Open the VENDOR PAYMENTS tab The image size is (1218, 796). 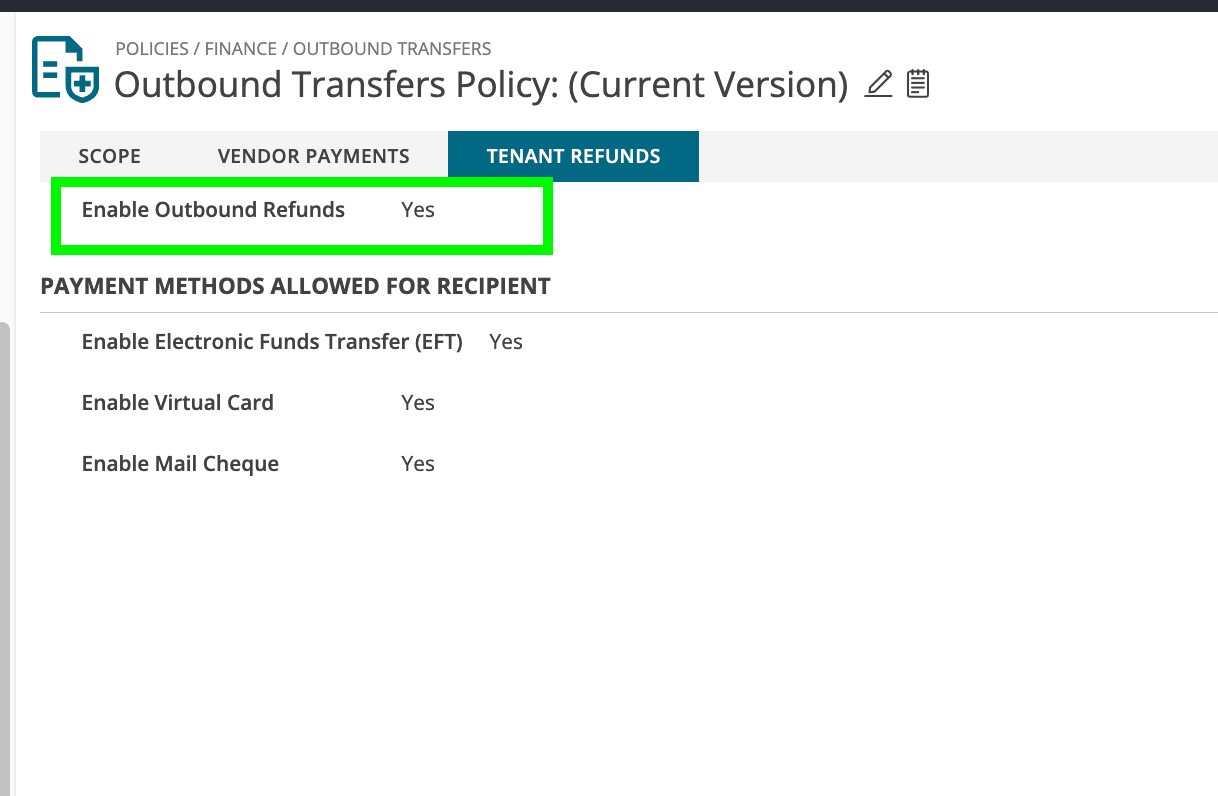(313, 156)
